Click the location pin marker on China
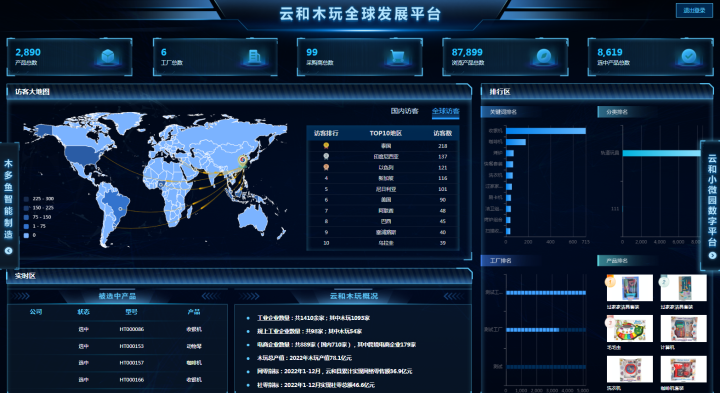 (x=242, y=160)
